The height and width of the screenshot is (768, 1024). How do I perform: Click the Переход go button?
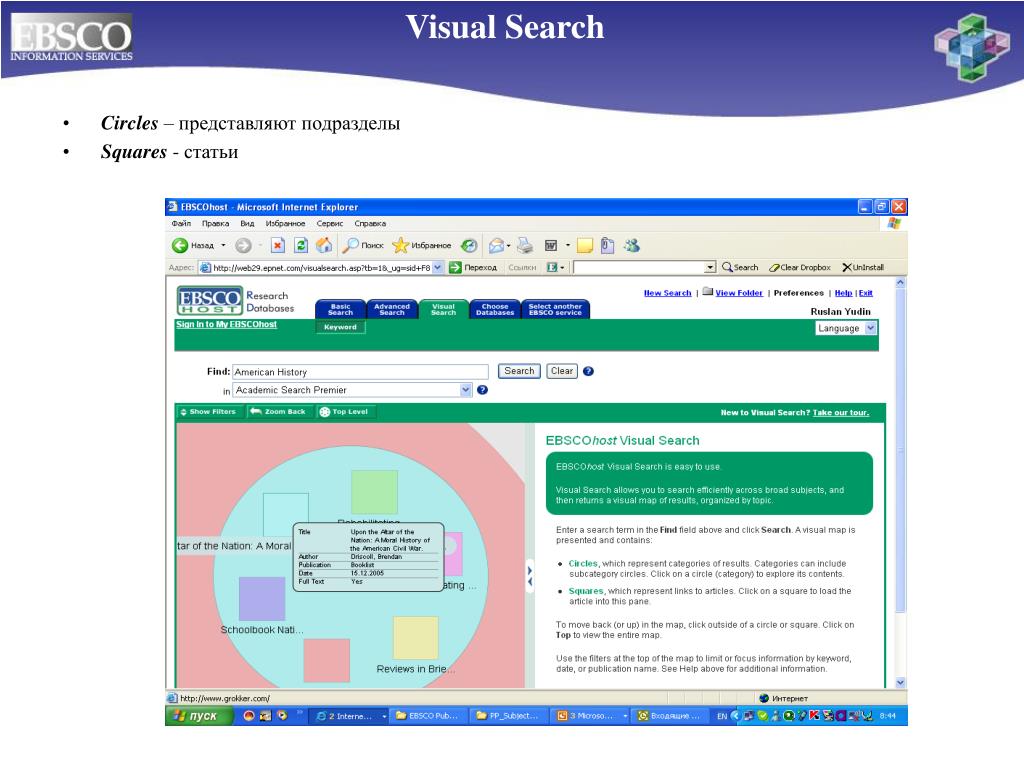tap(473, 267)
